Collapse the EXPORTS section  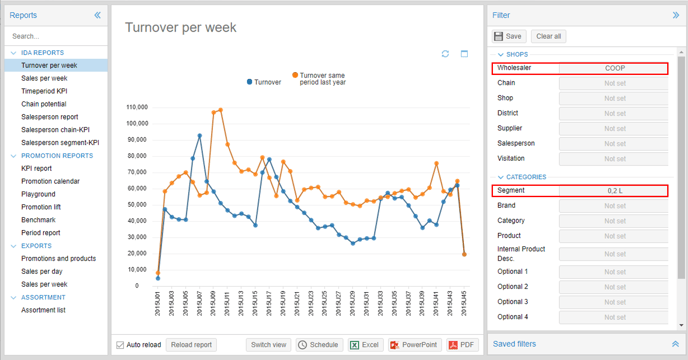[x=14, y=246]
